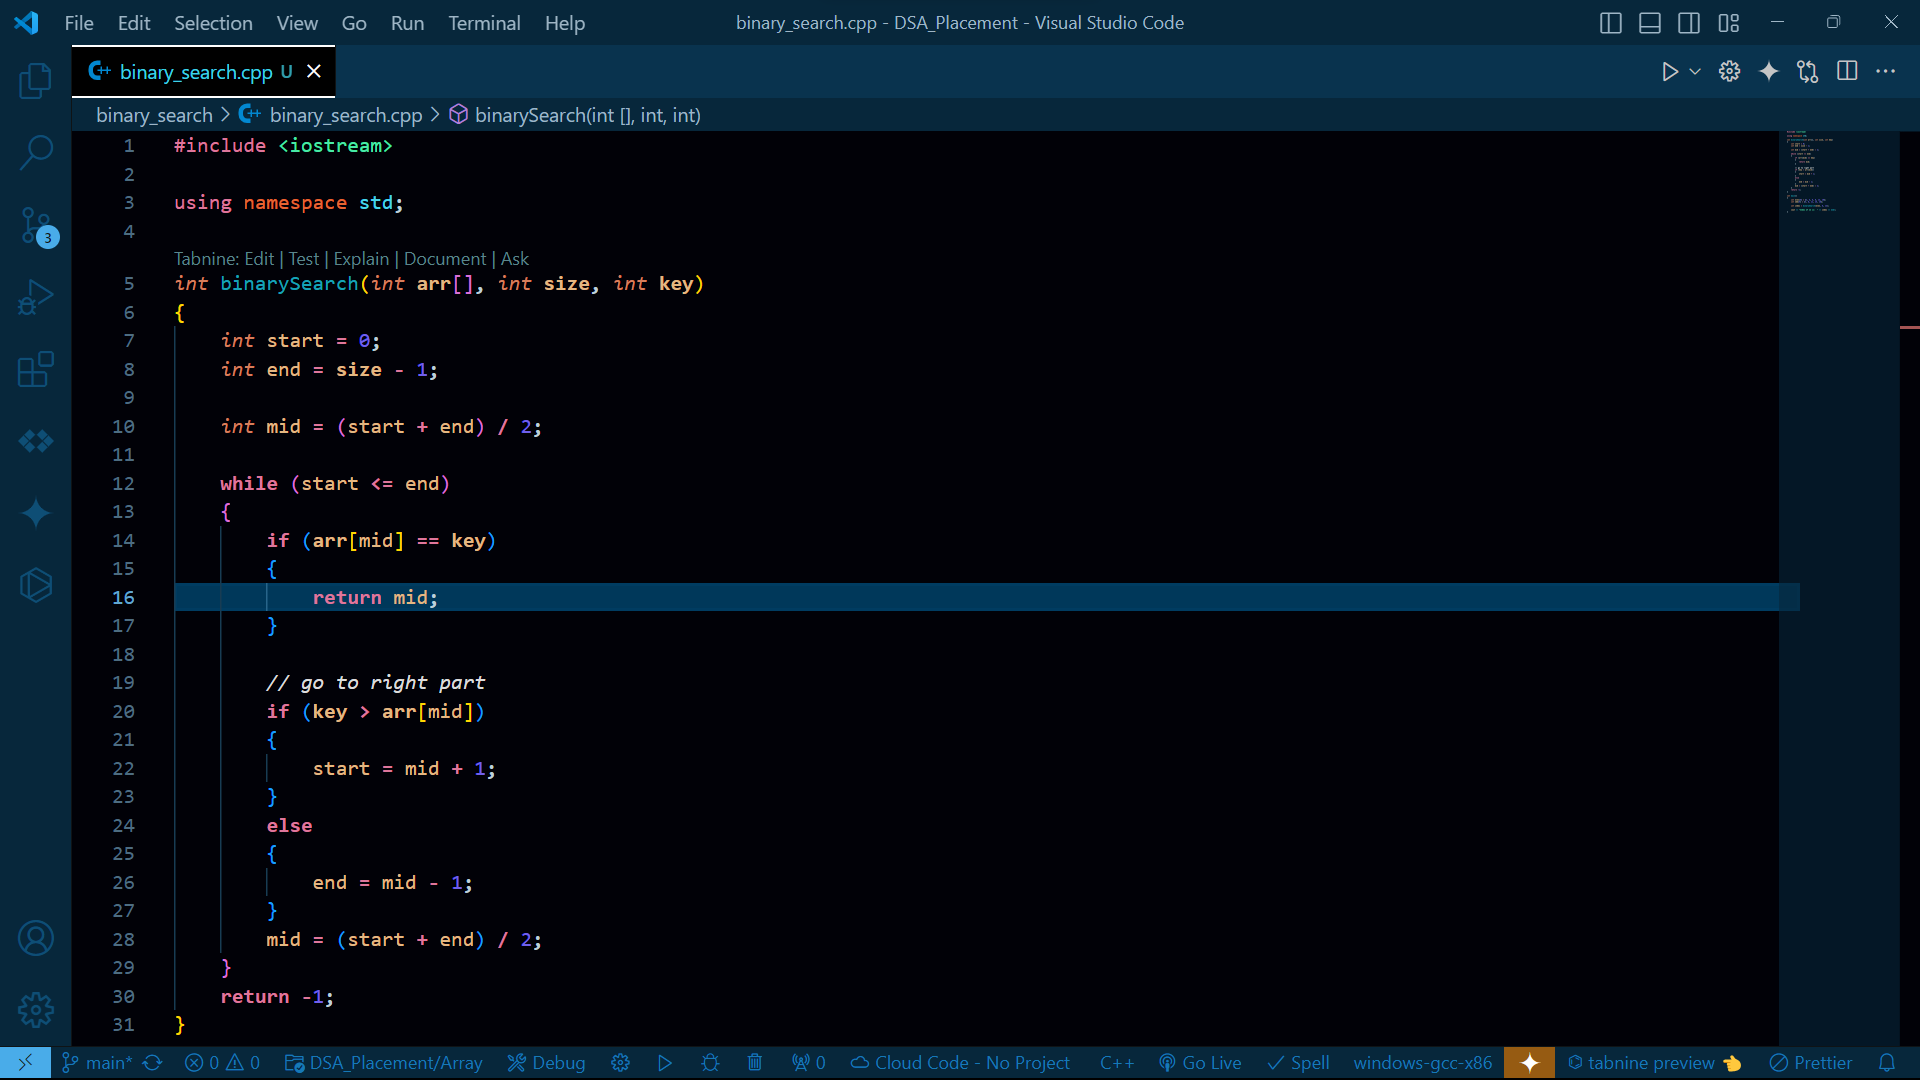Image resolution: width=1920 pixels, height=1080 pixels.
Task: Open tabnine preview status item
Action: (x=1655, y=1063)
